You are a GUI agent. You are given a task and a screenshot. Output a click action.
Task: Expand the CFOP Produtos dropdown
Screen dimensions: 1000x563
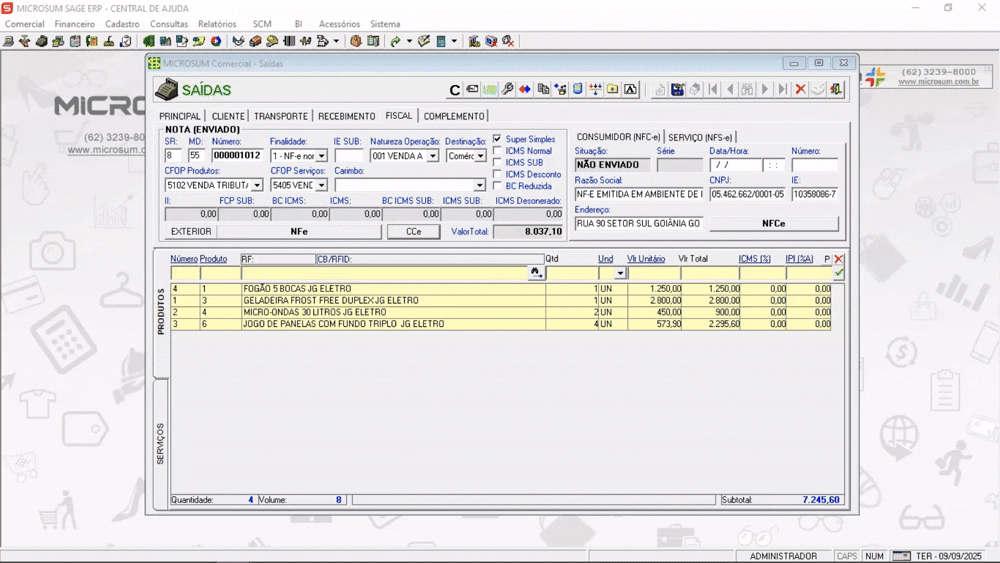pyautogui.click(x=257, y=185)
